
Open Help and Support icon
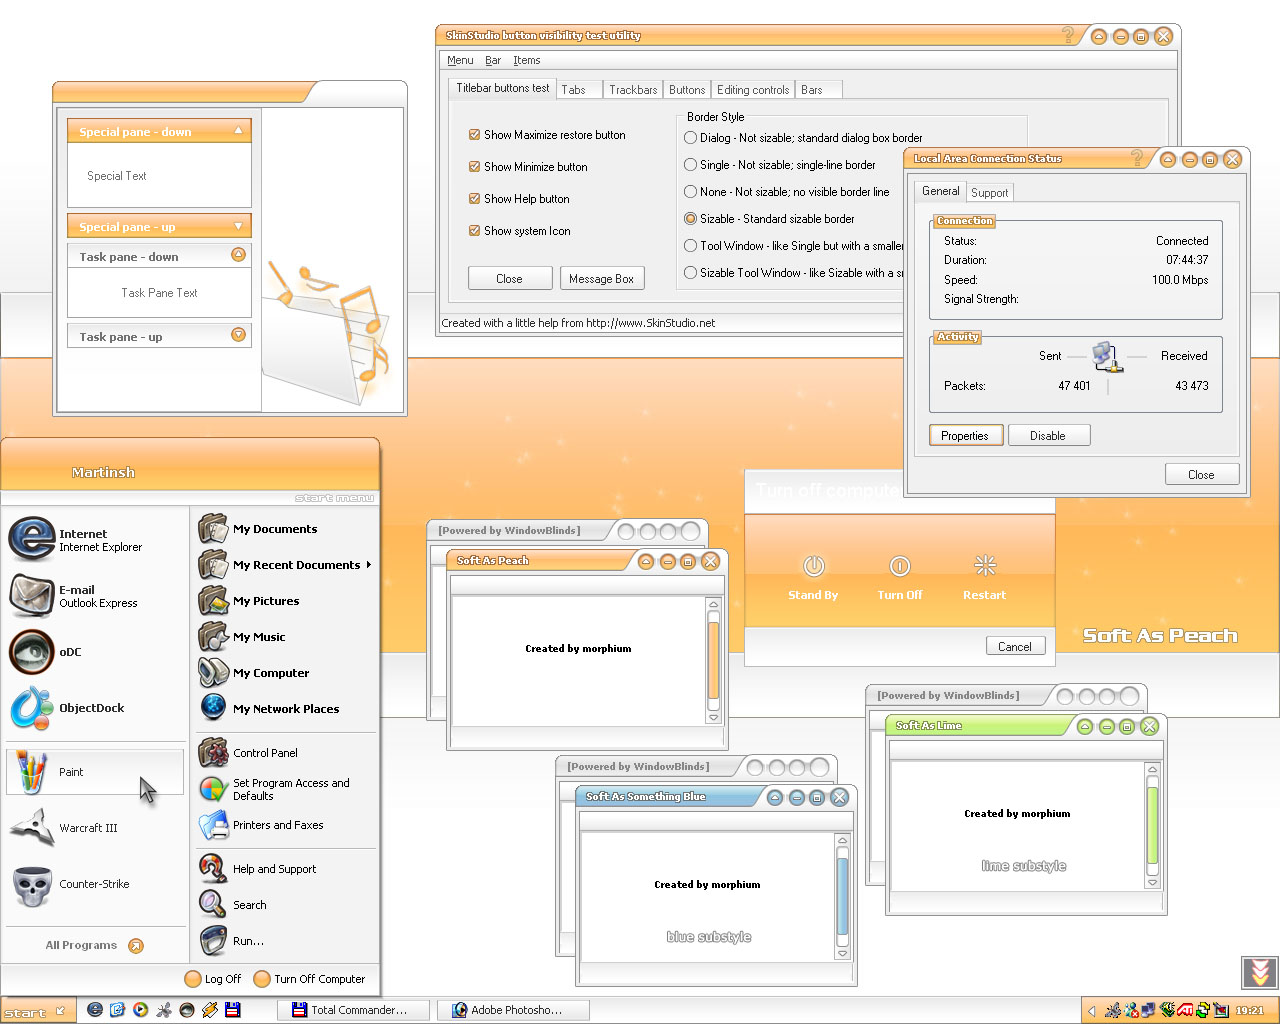213,869
